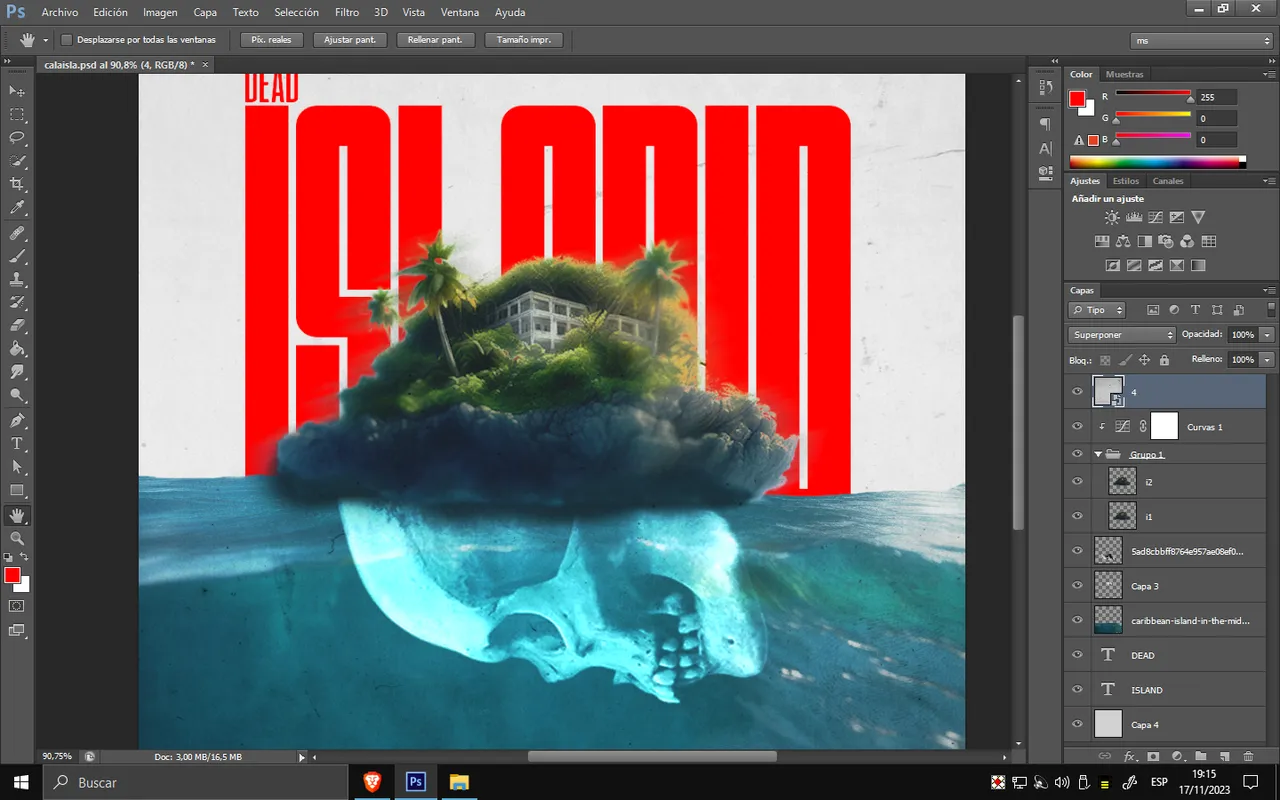The image size is (1280, 800).
Task: Select the Horizontal Type tool
Action: click(x=17, y=444)
